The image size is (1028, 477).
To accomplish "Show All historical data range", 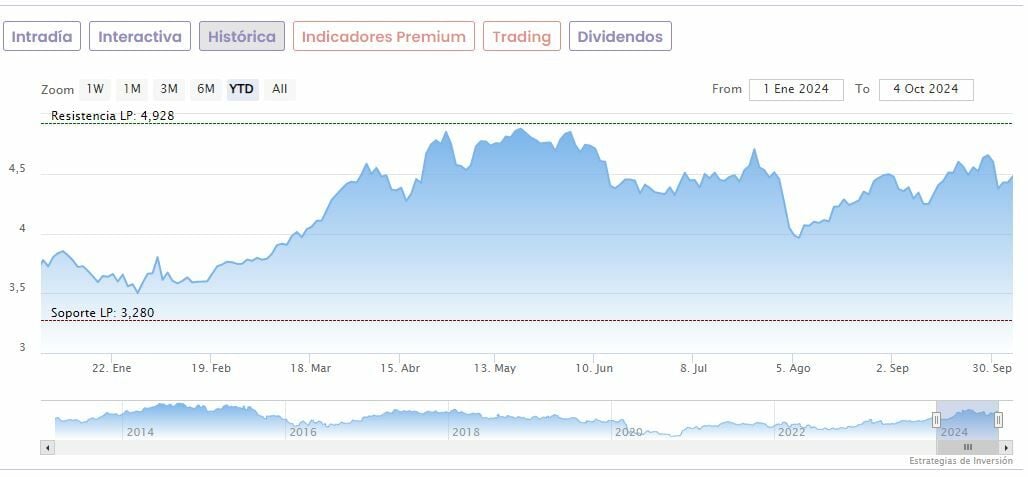I will pyautogui.click(x=280, y=89).
